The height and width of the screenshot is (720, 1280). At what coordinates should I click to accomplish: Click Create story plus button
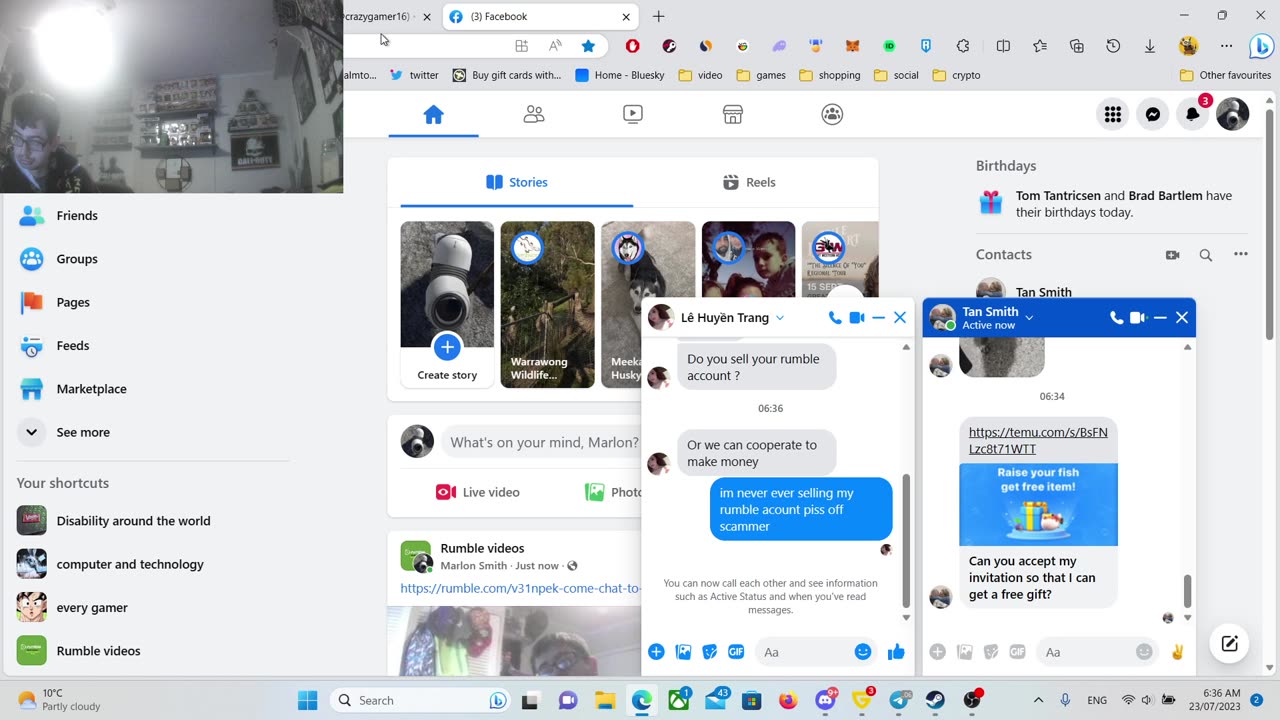pyautogui.click(x=447, y=347)
